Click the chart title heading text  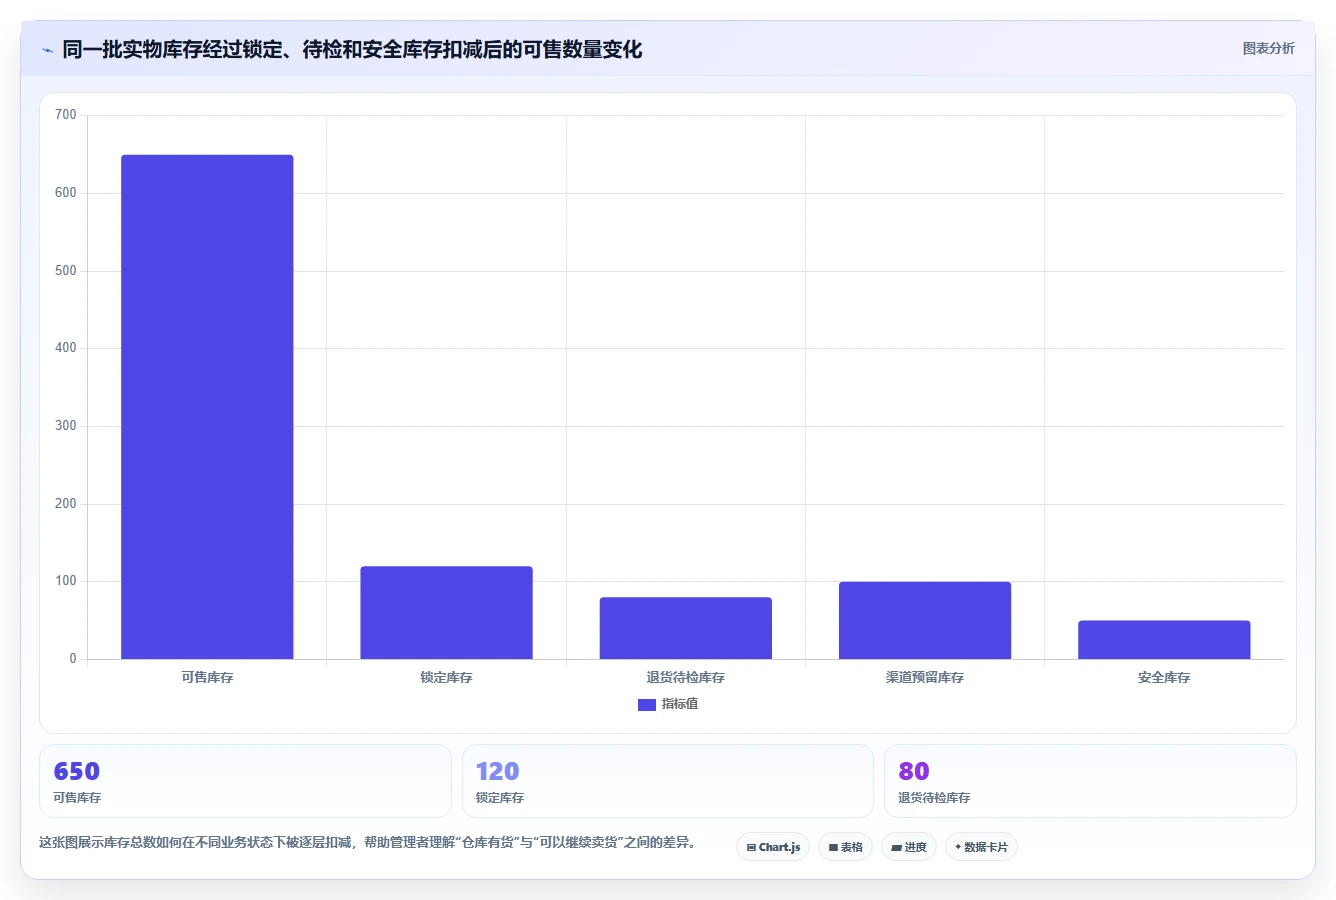pos(352,49)
